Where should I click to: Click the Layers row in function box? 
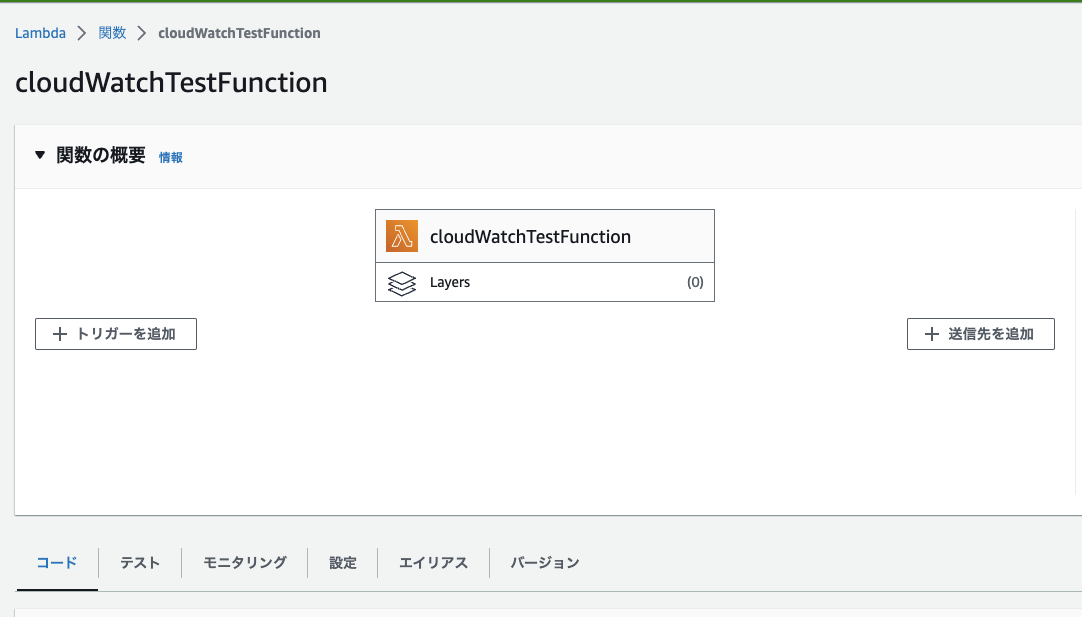(545, 282)
